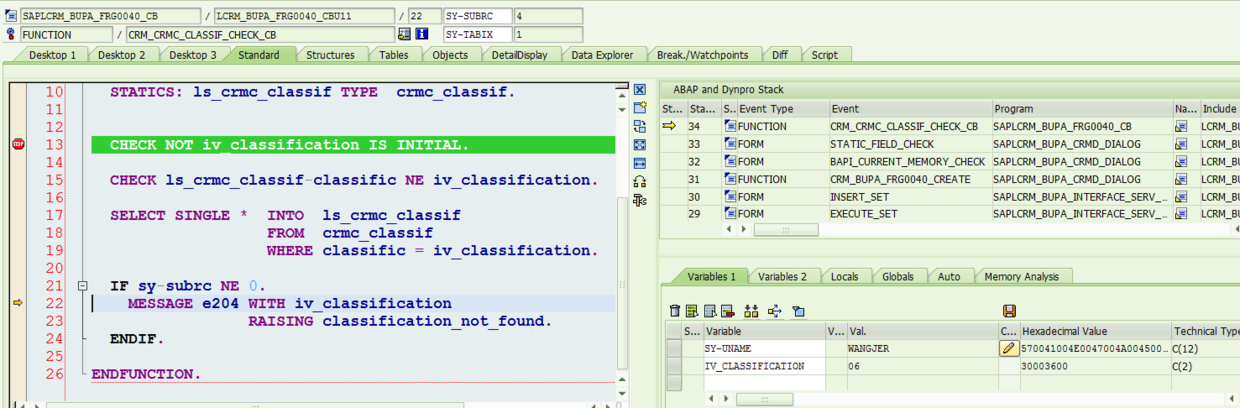Click the SY-TABIX variable name field
Image resolution: width=1240 pixels, height=408 pixels.
[478, 34]
